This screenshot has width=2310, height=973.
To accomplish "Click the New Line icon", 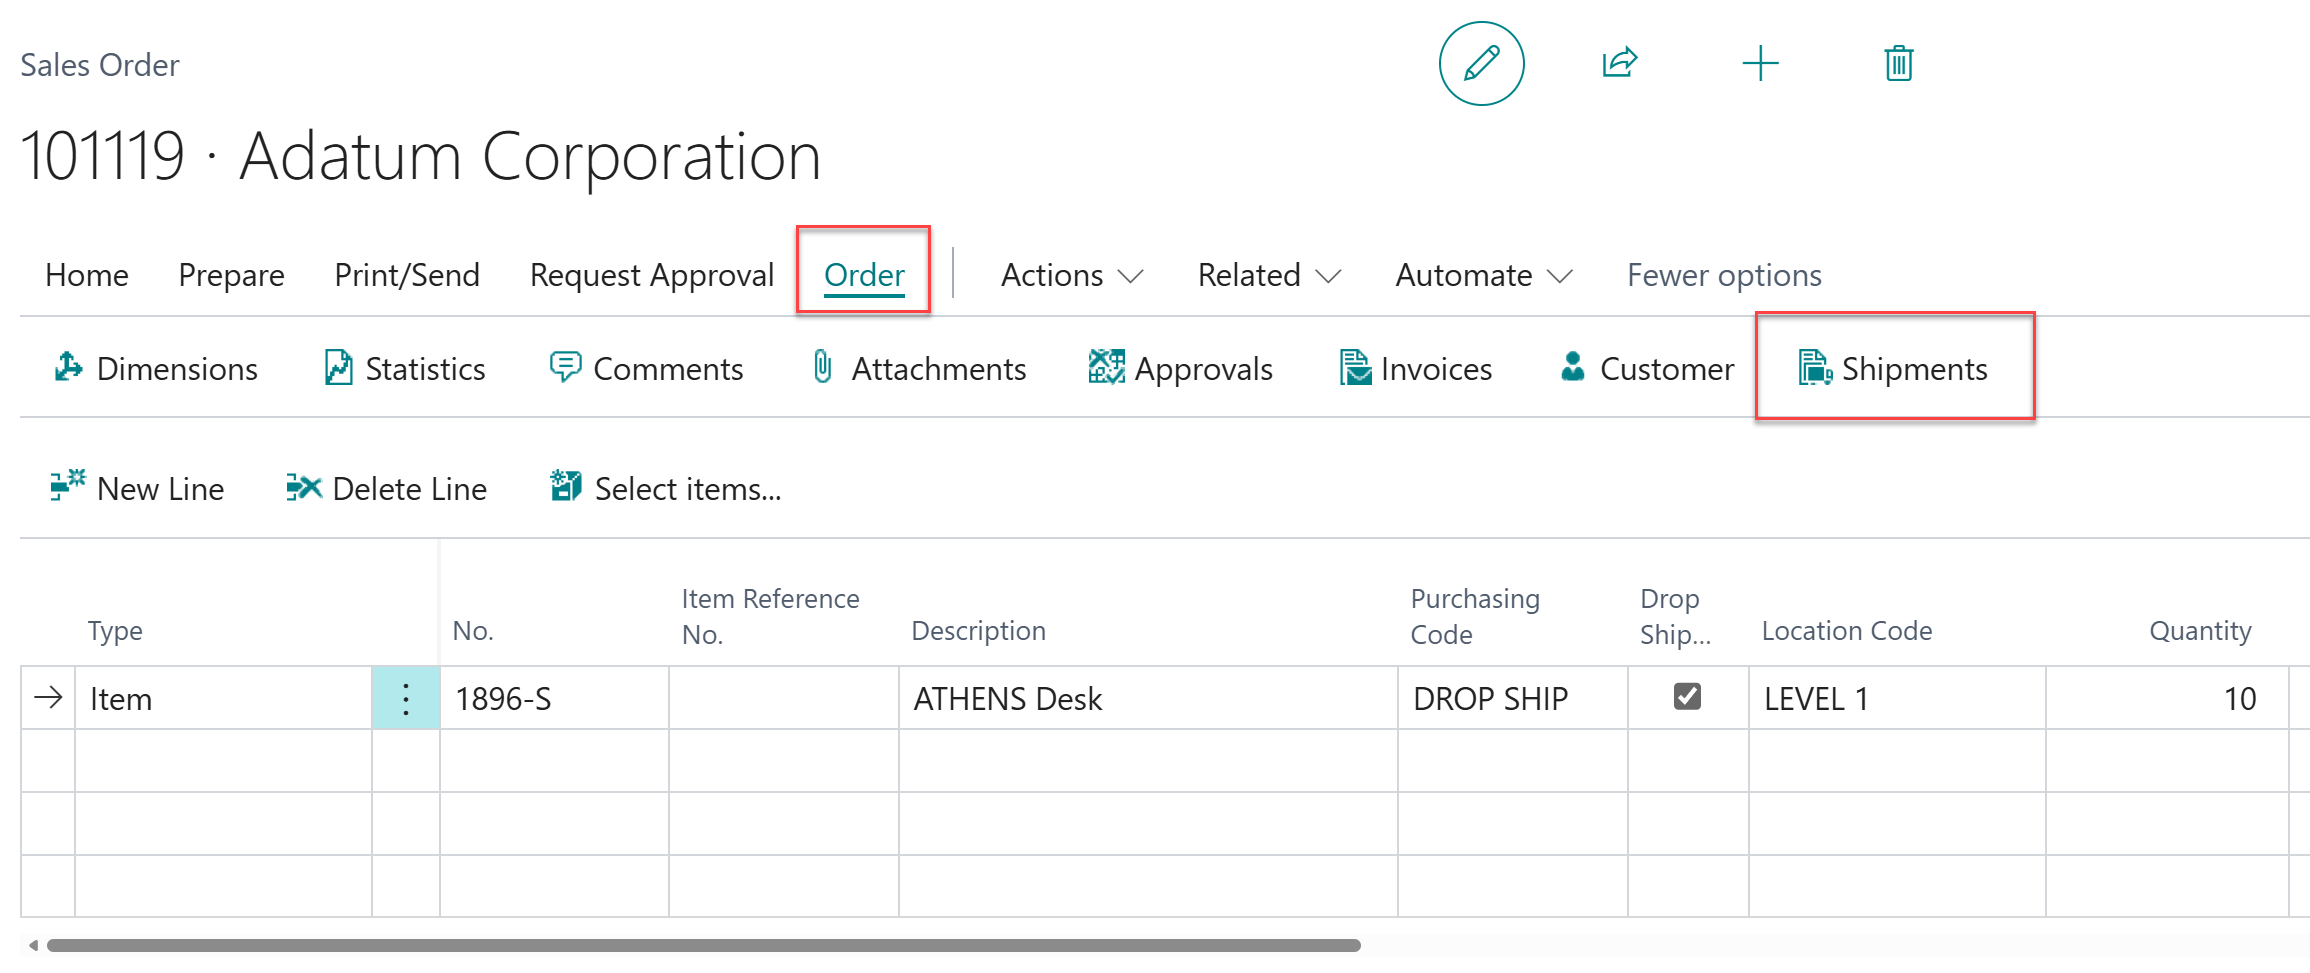I will pos(68,486).
